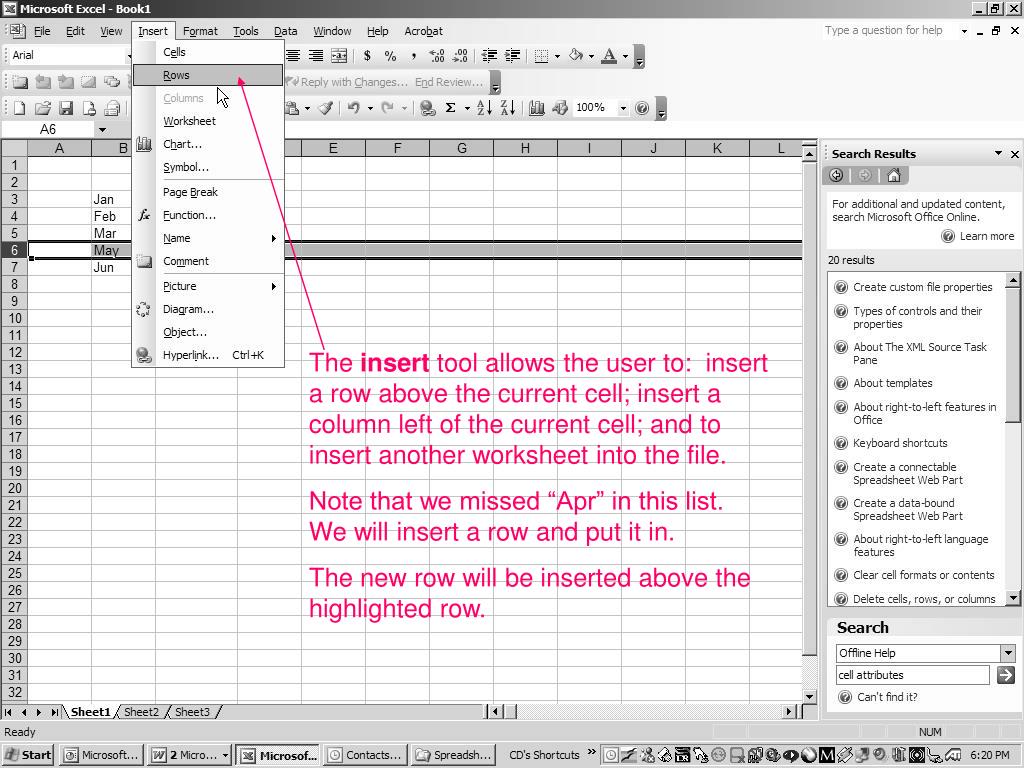Click the Increase Indent icon
The width and height of the screenshot is (1024, 768).
(x=513, y=56)
